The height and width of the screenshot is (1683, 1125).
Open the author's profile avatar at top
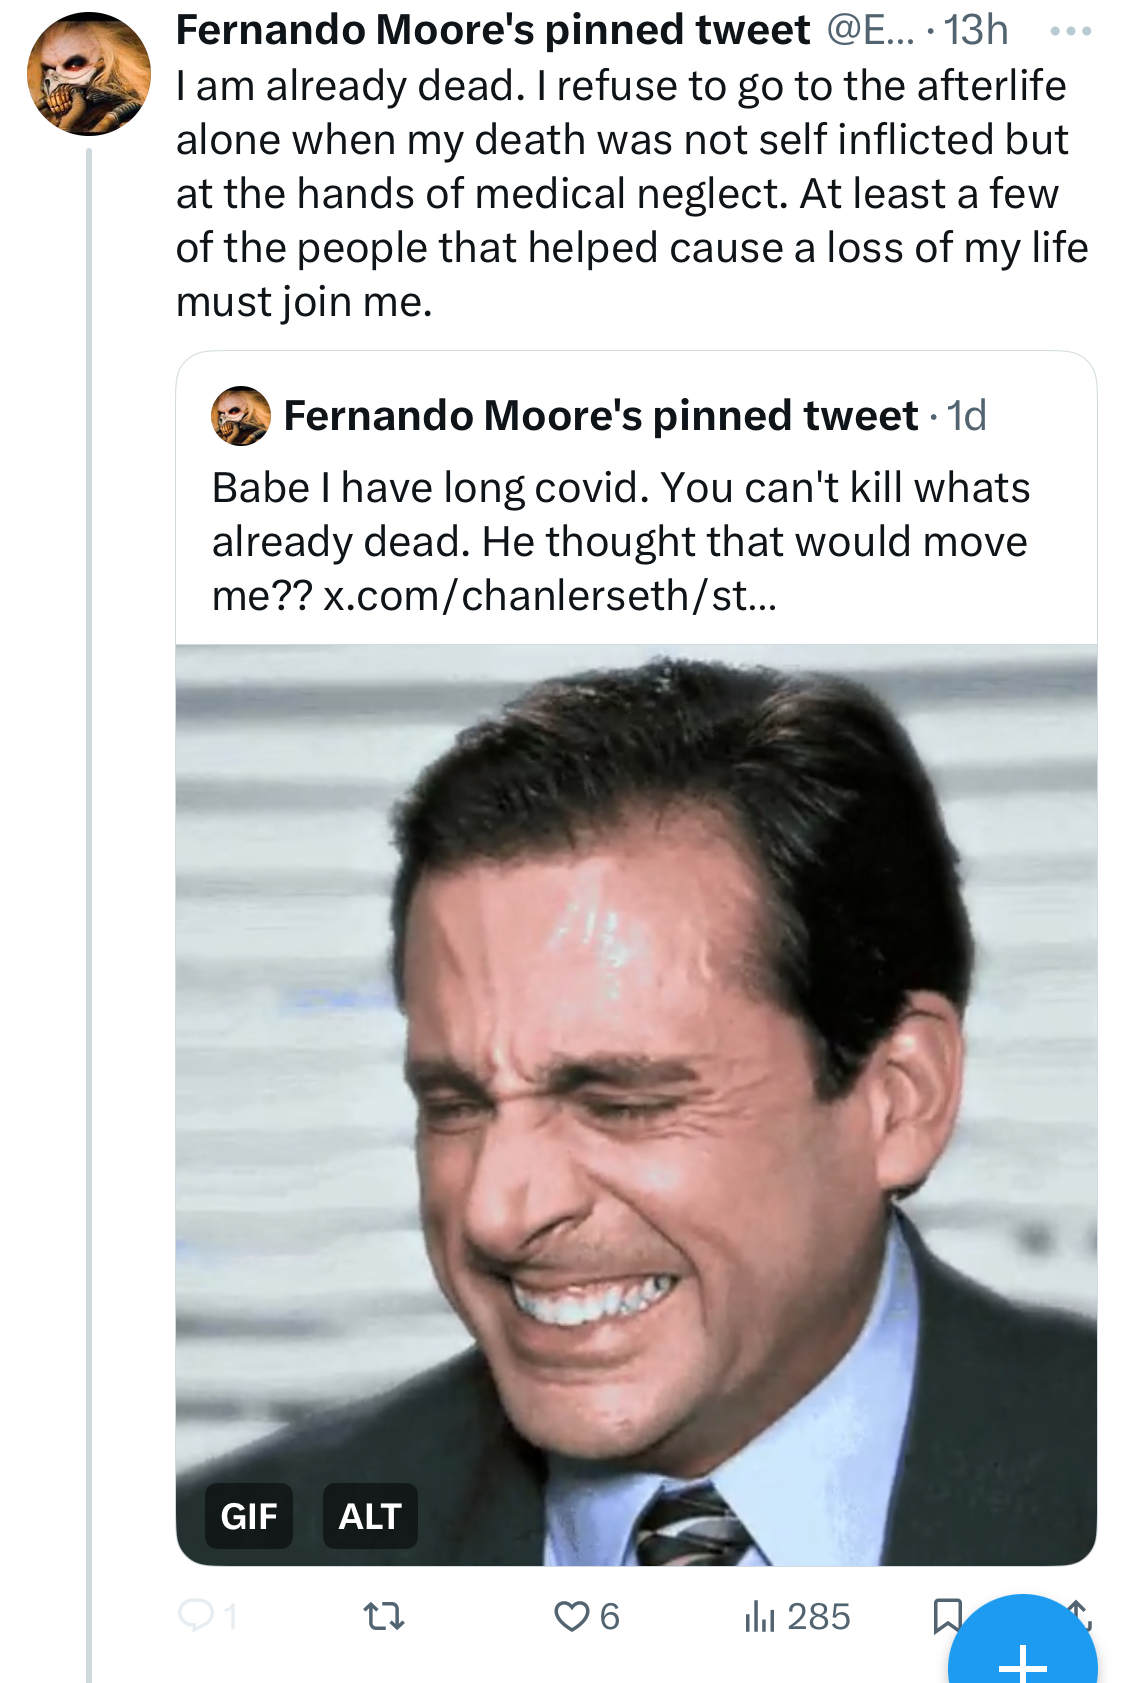[89, 74]
